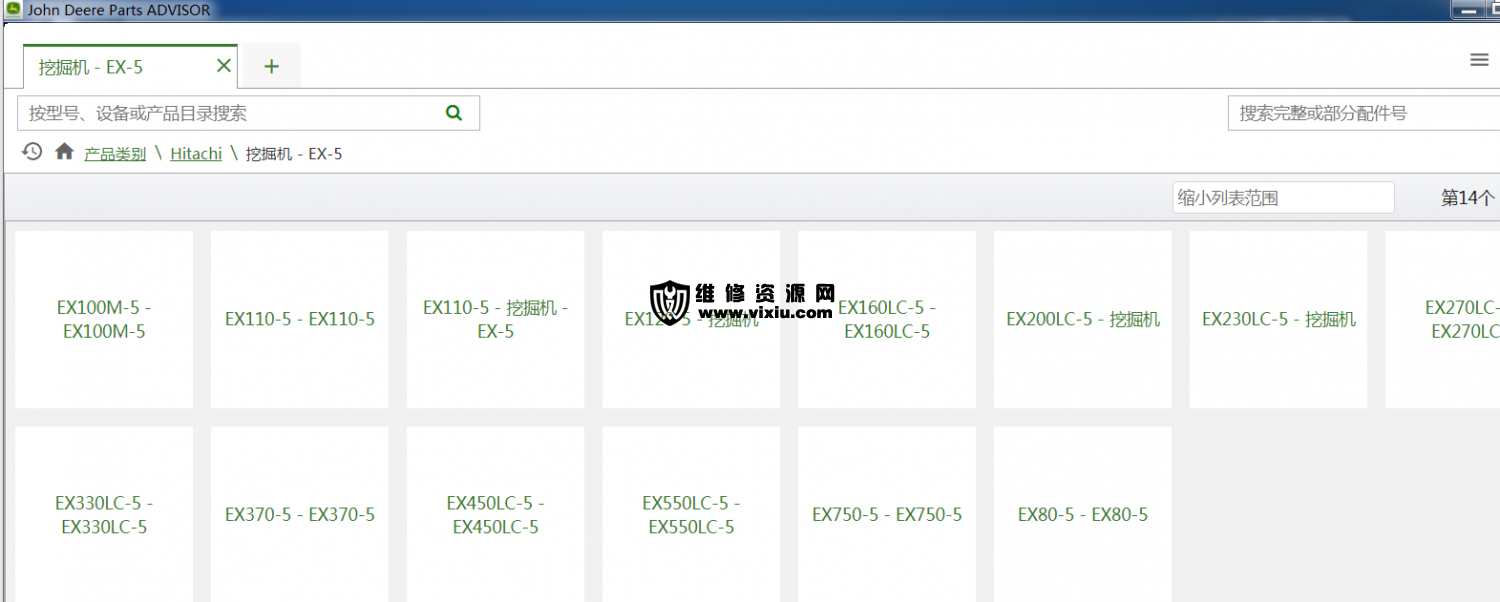Open the EX110-5 - EX110-5 card
Viewport: 1500px width, 602px height.
[300, 320]
